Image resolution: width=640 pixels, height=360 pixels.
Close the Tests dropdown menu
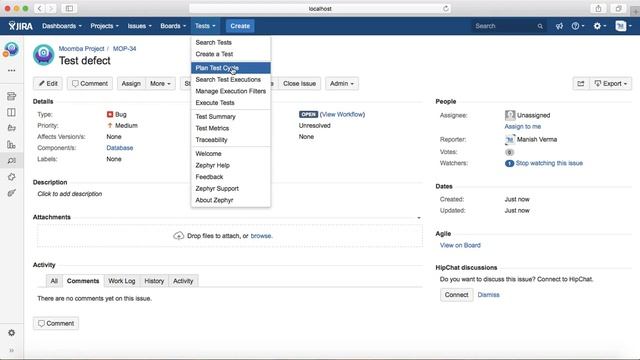point(205,26)
